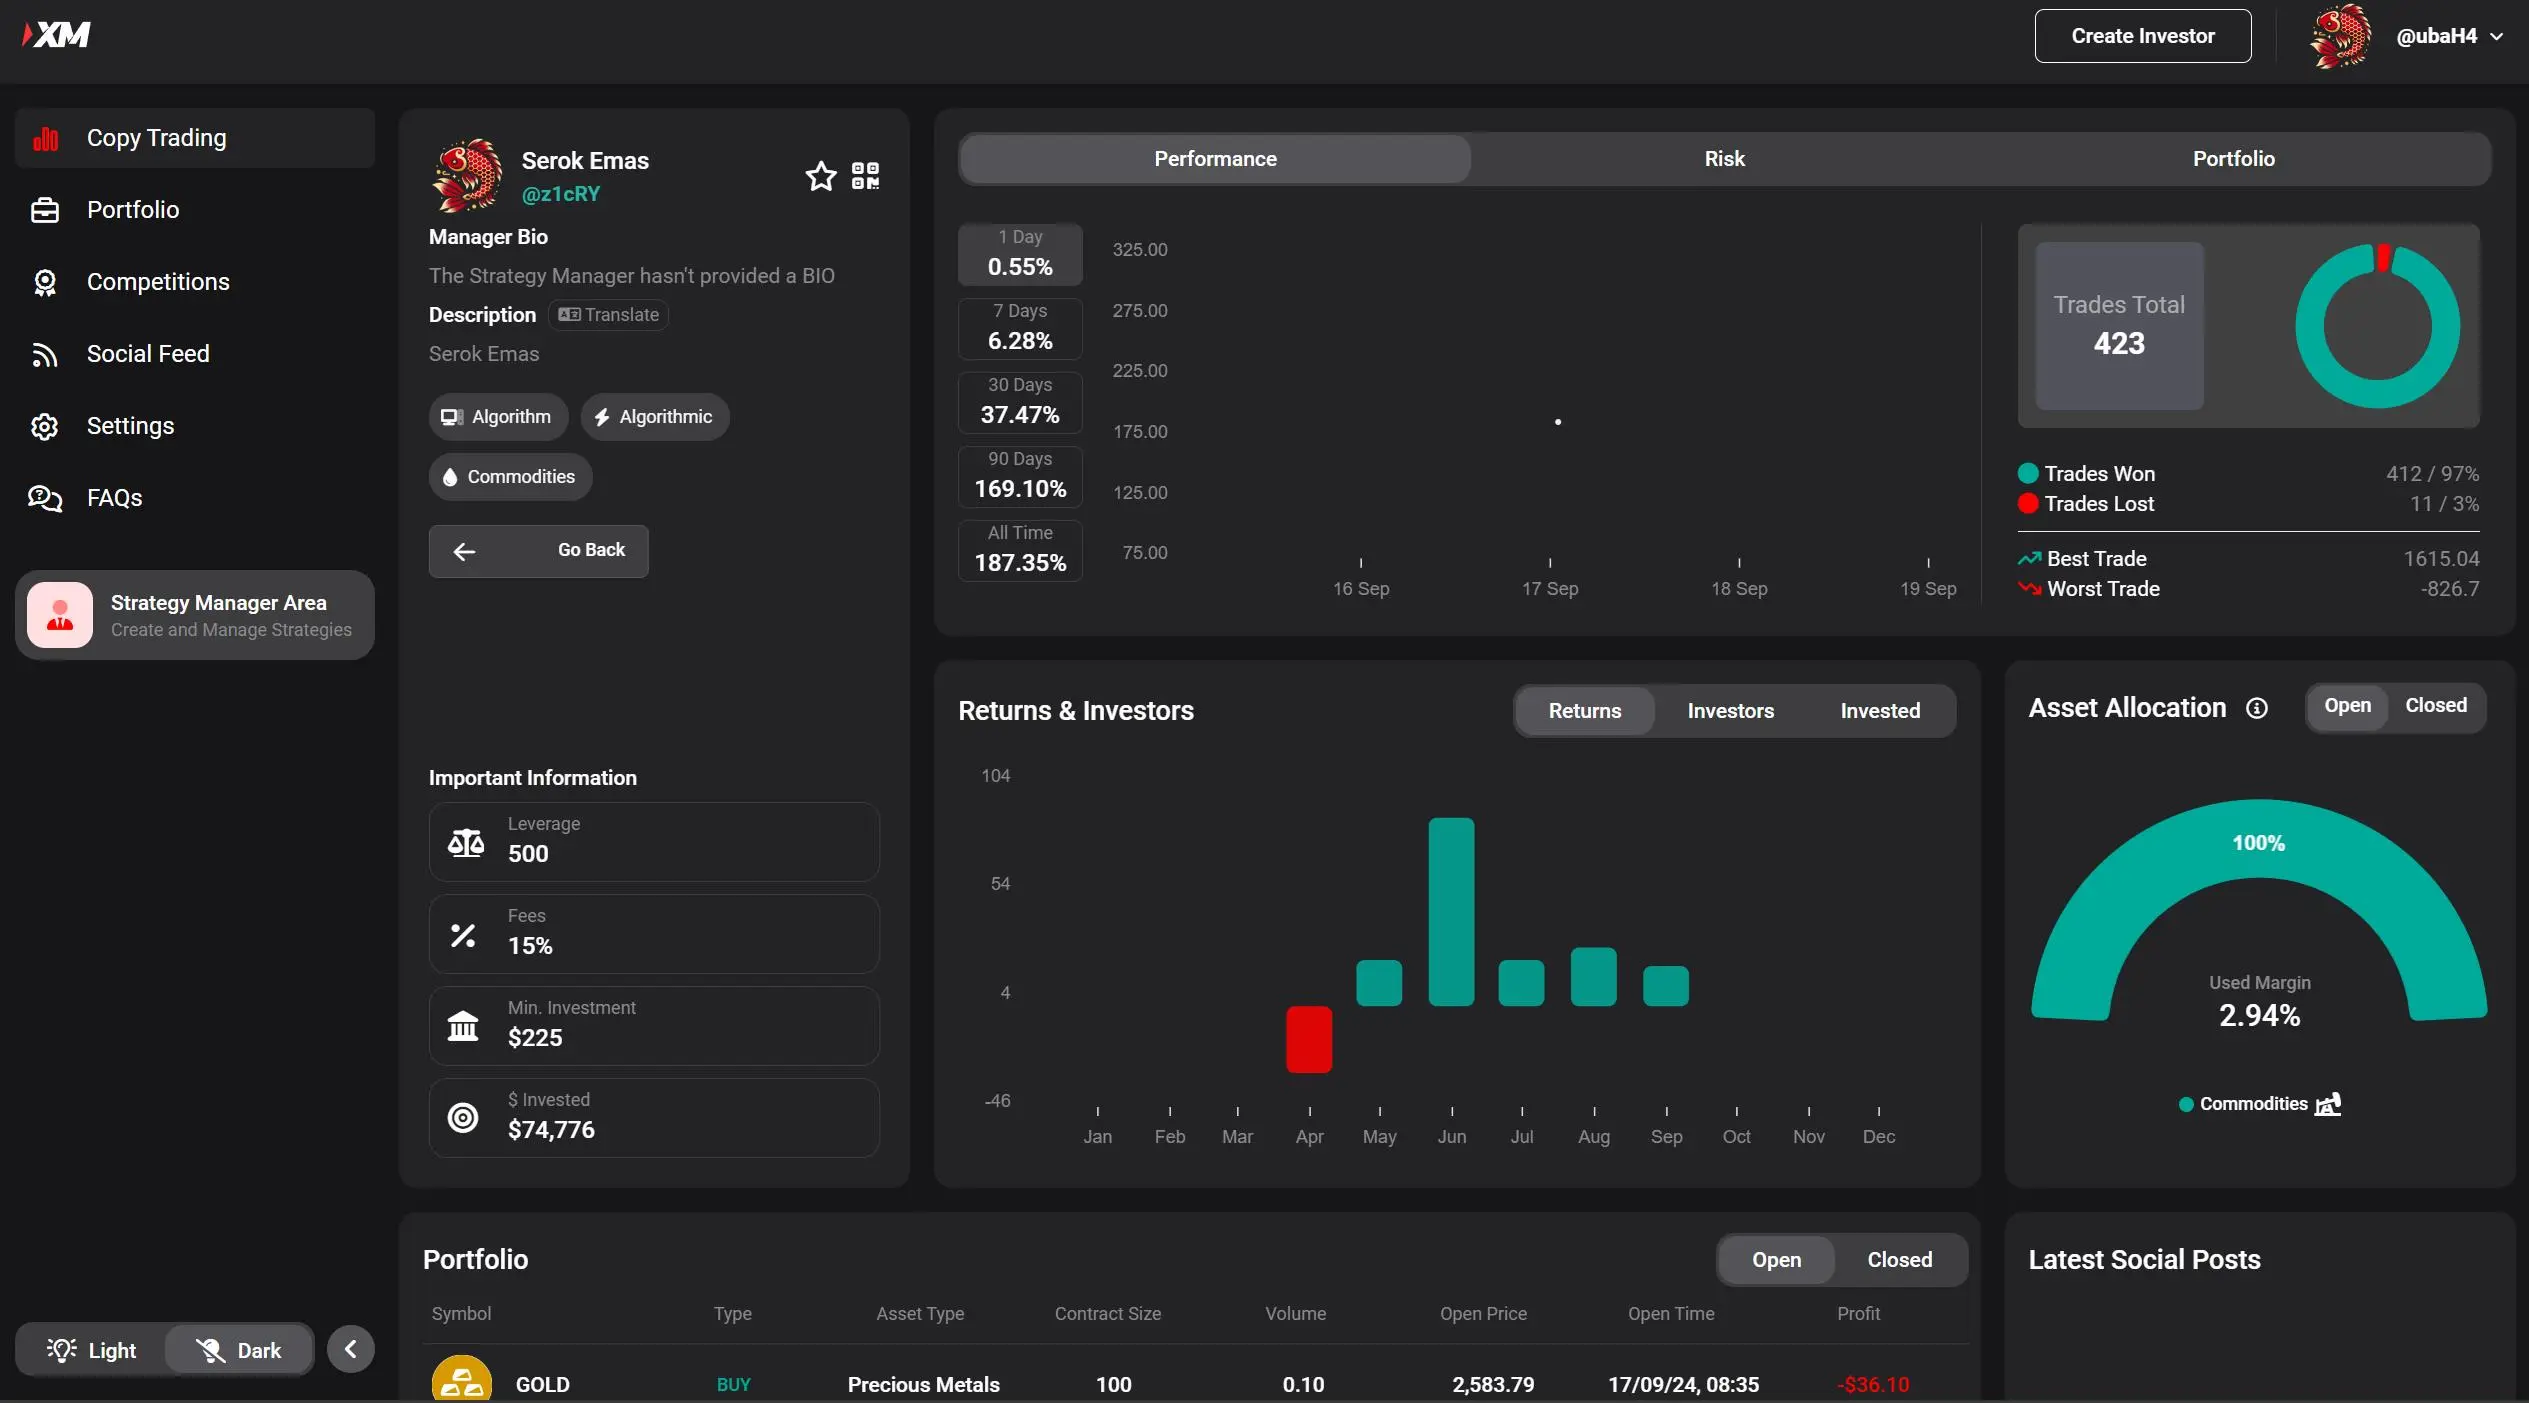Click the teal Commodities legend dot
The image size is (2529, 1403).
coord(2186,1105)
